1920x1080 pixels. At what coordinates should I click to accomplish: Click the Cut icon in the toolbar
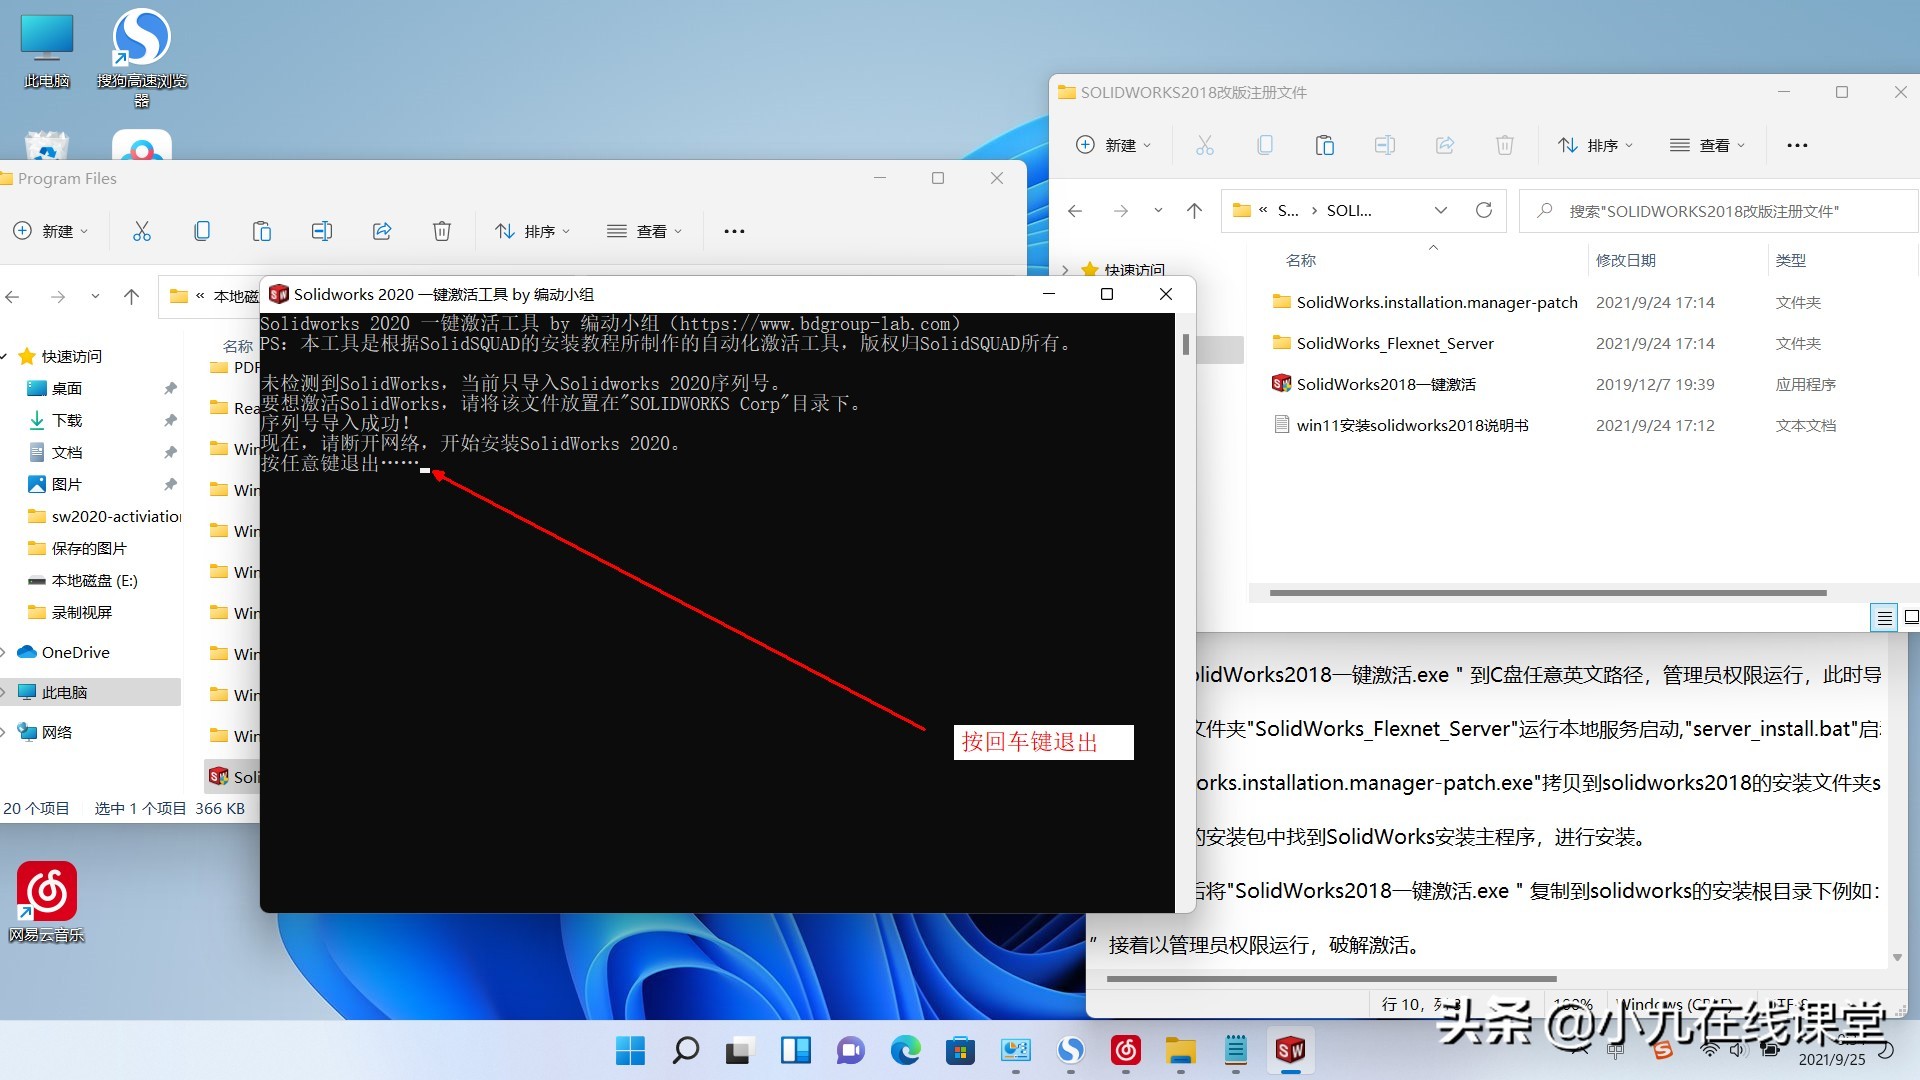pyautogui.click(x=1205, y=145)
